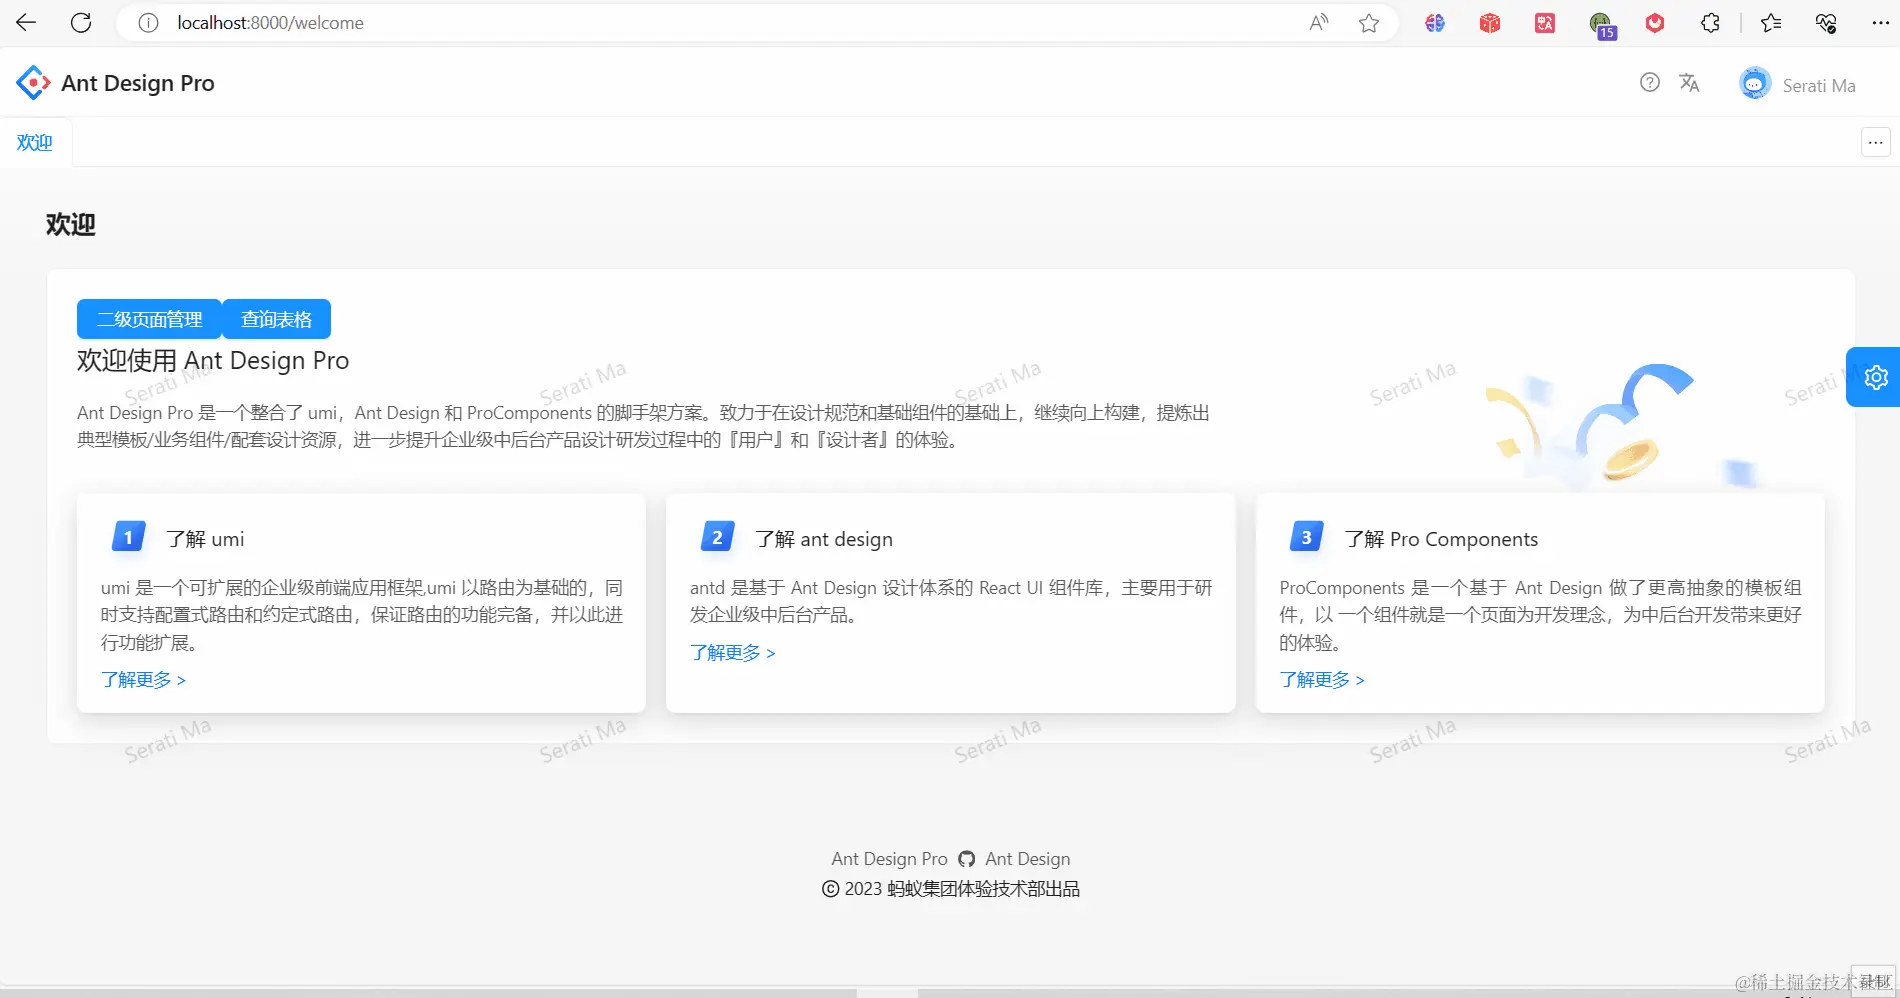Open the Favorites list icon

coord(1770,22)
